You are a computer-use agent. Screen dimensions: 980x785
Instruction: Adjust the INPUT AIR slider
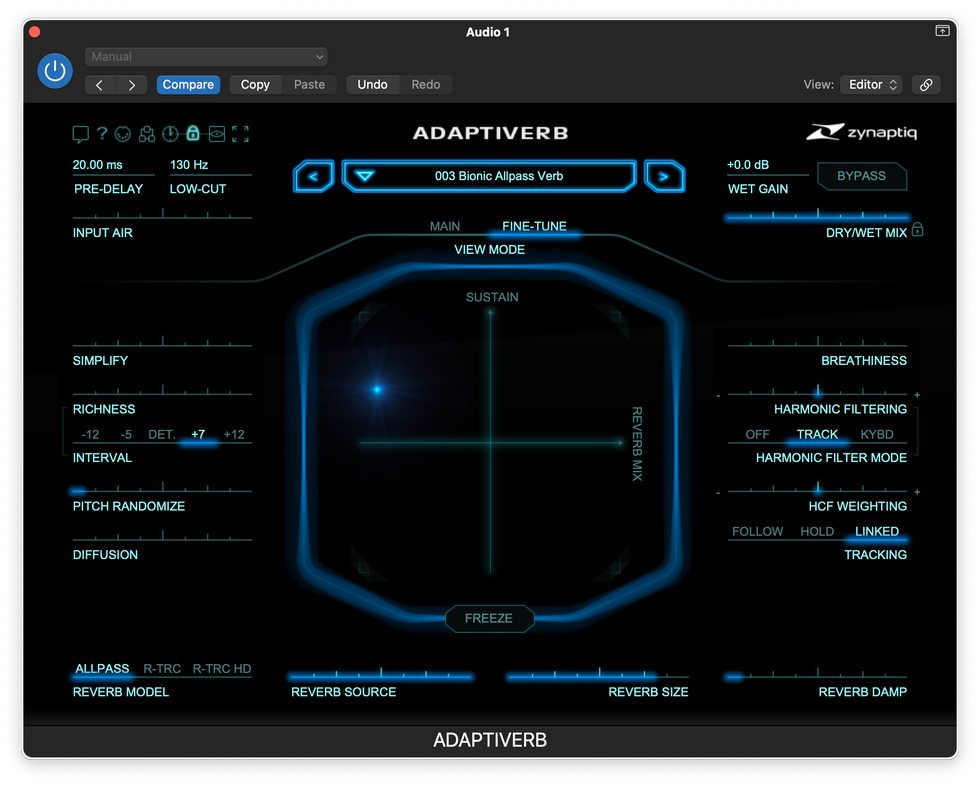pyautogui.click(x=162, y=216)
